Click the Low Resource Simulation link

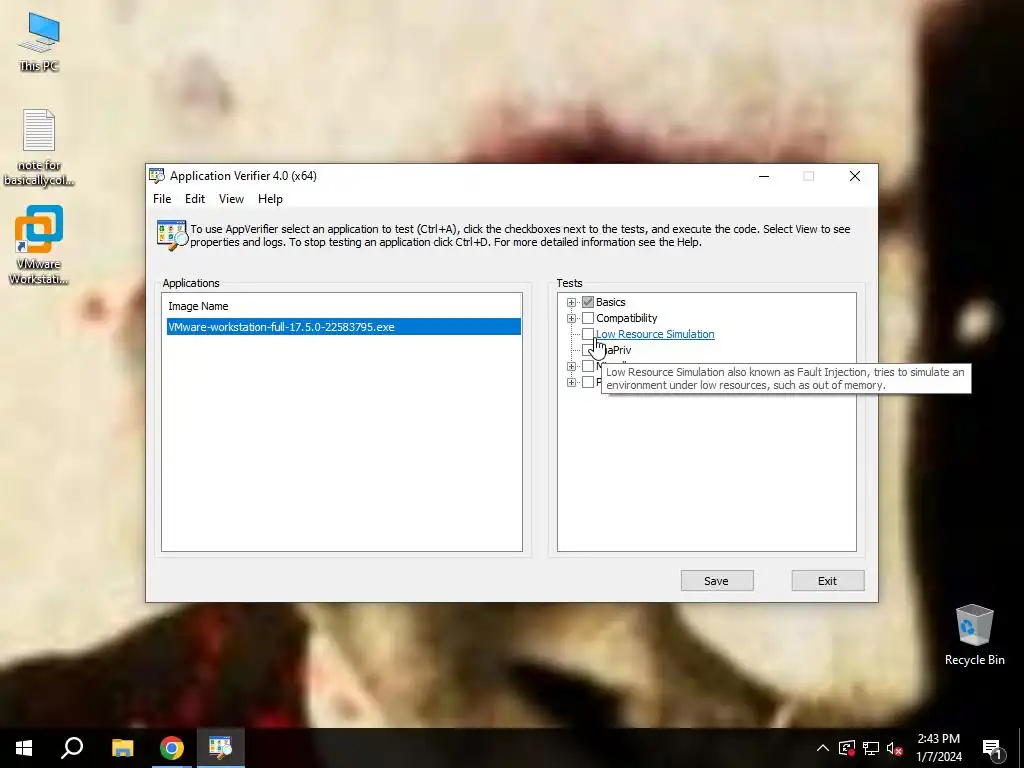(x=655, y=334)
